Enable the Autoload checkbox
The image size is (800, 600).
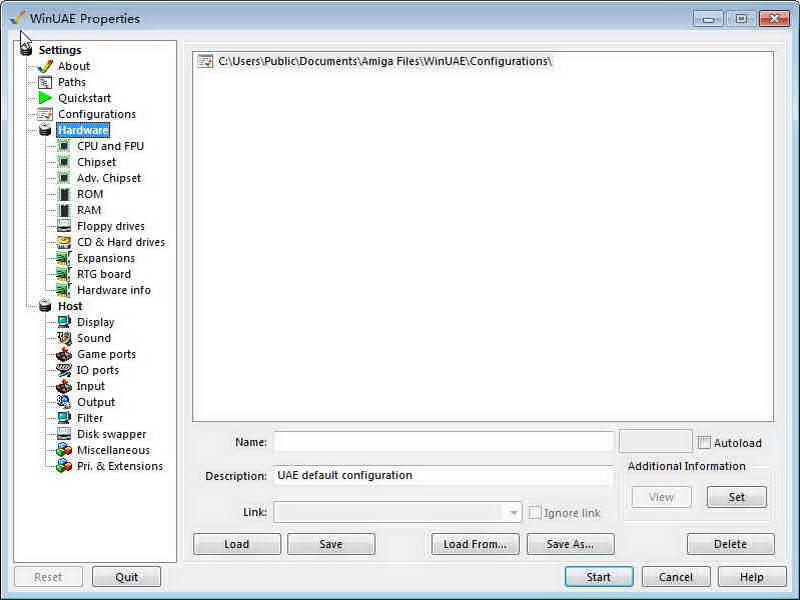tap(704, 442)
